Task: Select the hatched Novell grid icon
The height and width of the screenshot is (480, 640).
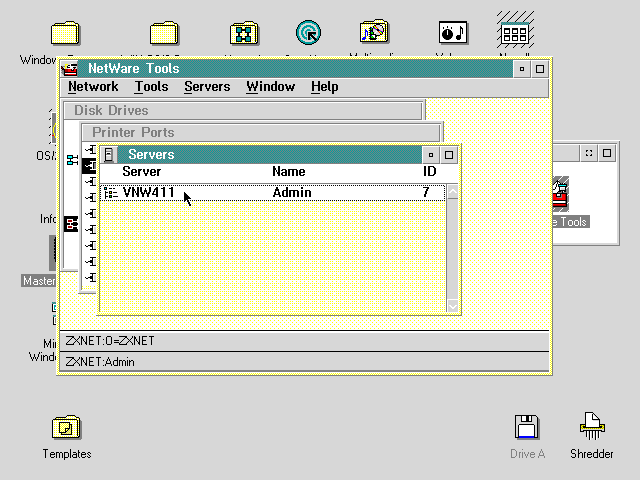Action: click(x=515, y=31)
